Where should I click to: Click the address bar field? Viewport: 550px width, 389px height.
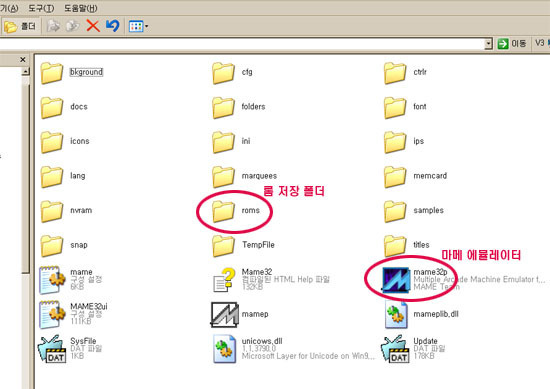click(242, 44)
